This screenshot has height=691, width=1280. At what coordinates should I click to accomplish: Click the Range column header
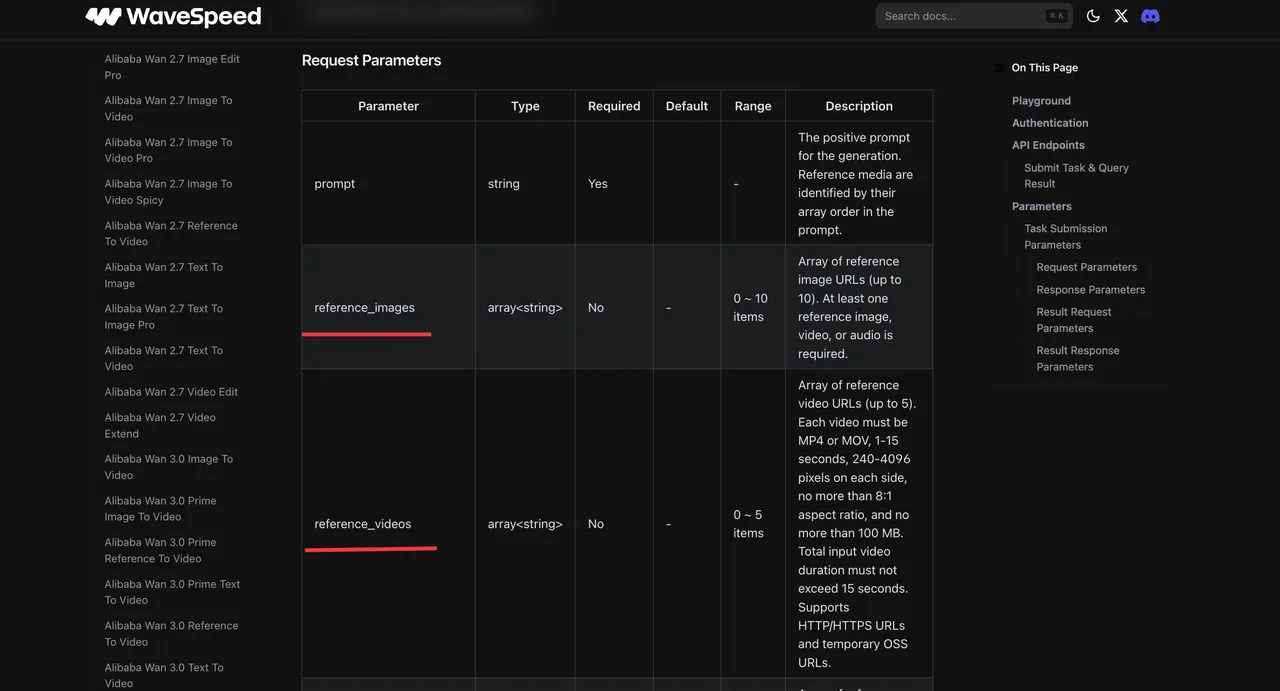click(753, 106)
